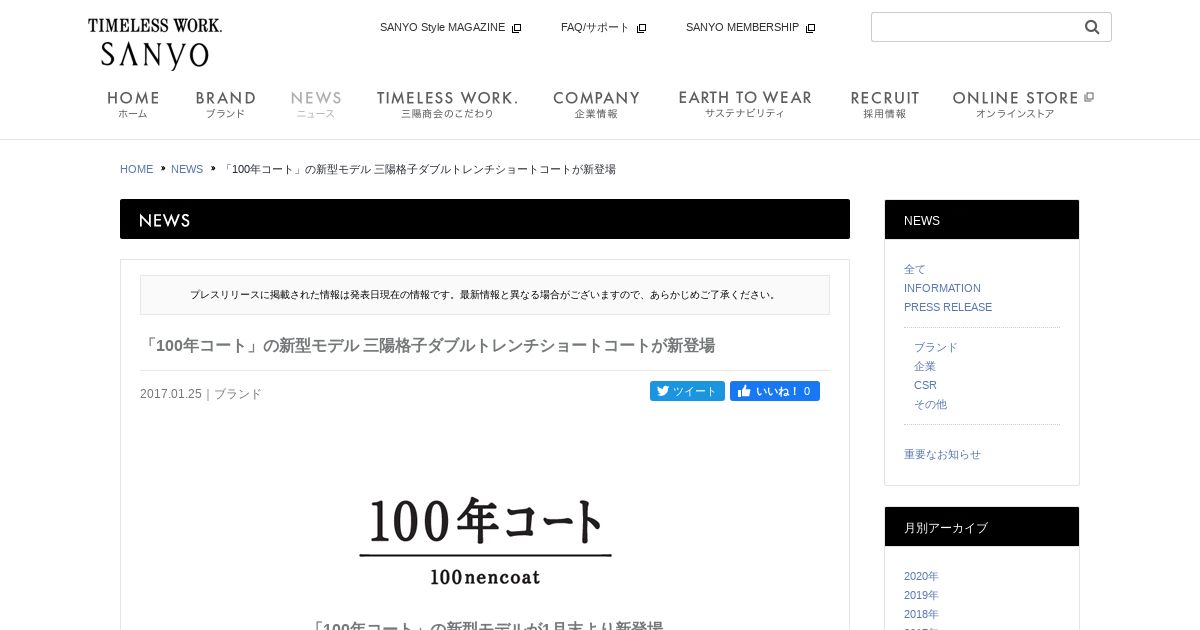Click NEWS in the breadcrumb
1200x630 pixels.
click(187, 169)
